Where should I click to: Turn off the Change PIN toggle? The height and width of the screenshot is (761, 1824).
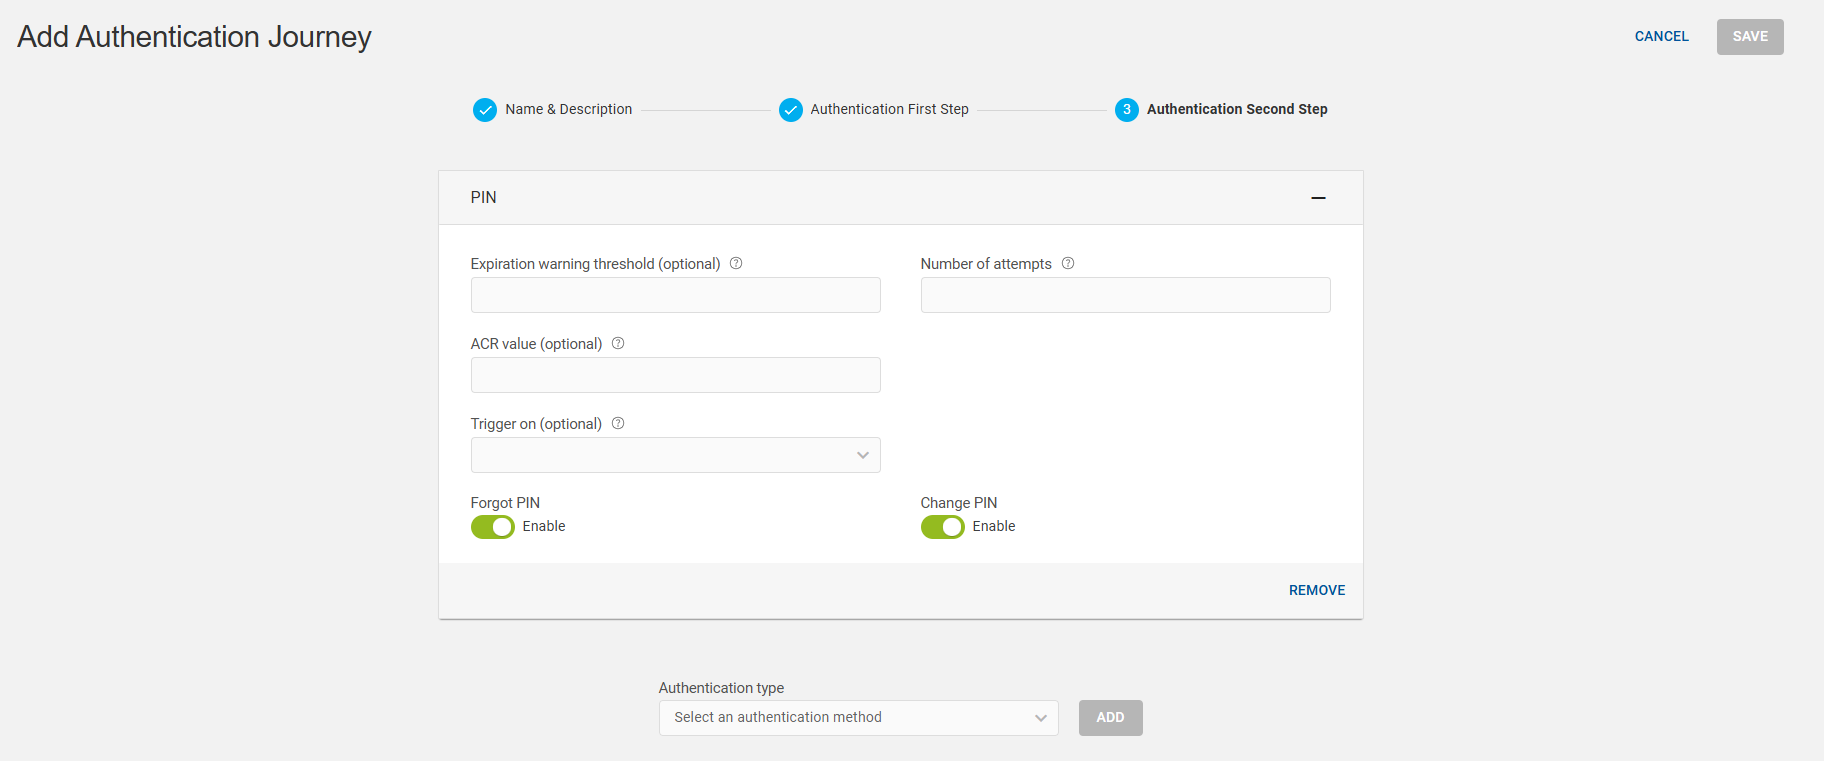943,527
